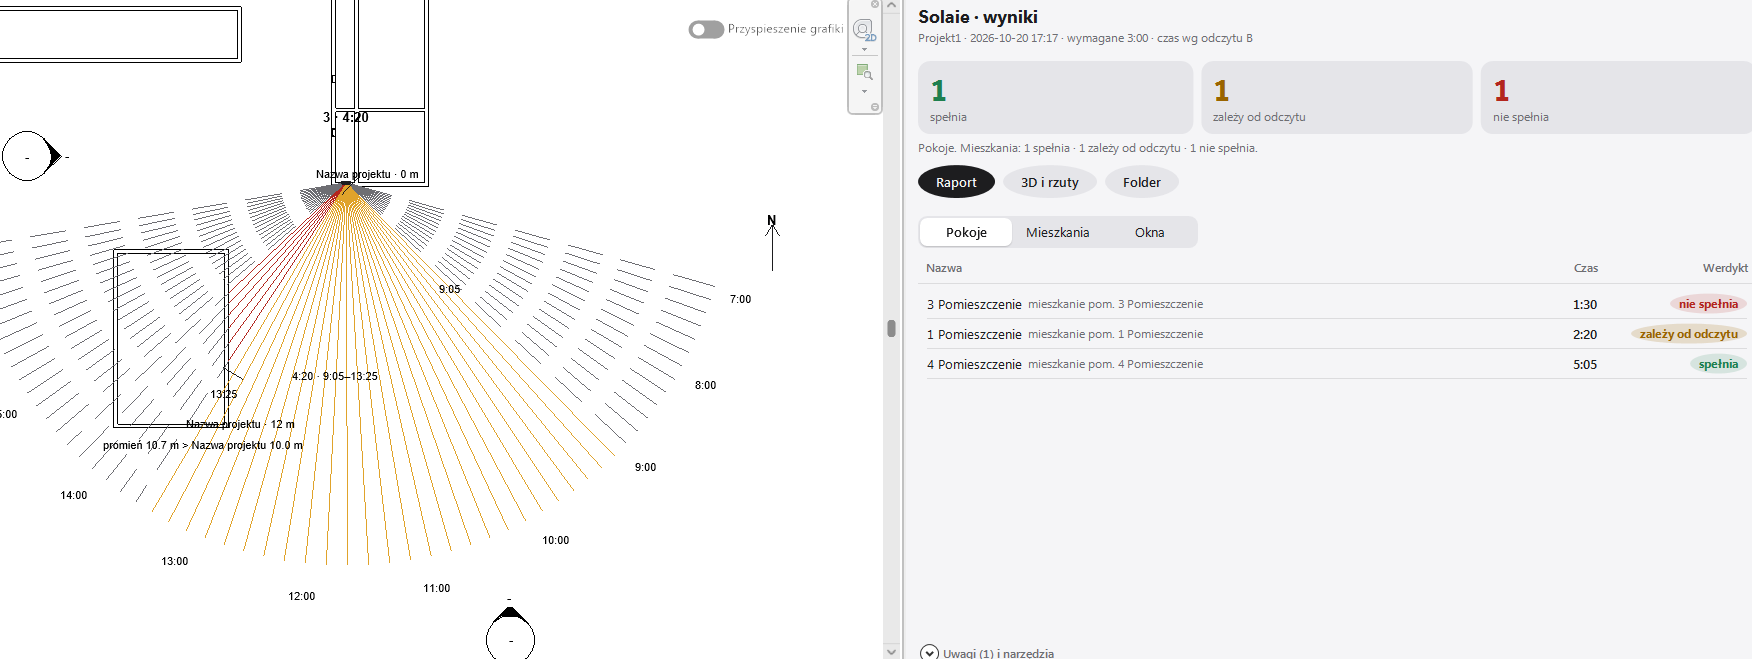The width and height of the screenshot is (1752, 659).
Task: Select the '3 Pomieszczenie' row
Action: [1335, 304]
